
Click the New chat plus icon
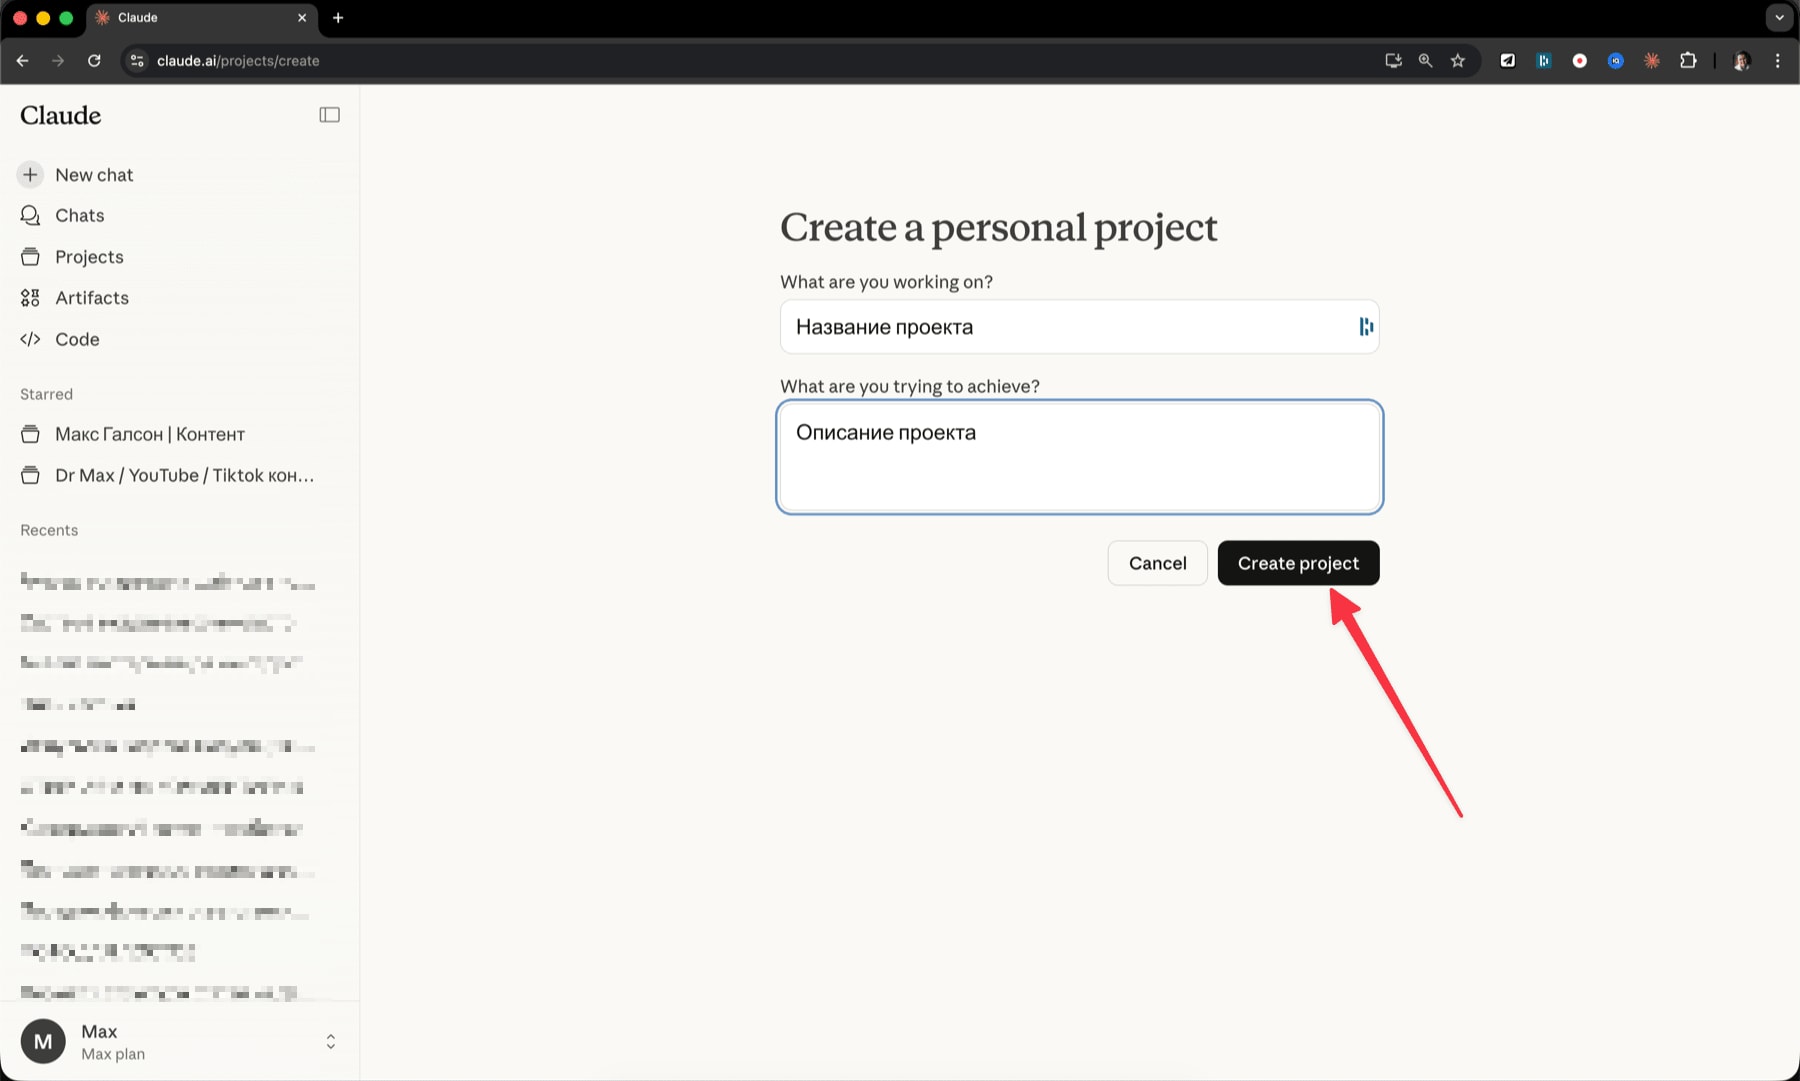click(x=30, y=175)
